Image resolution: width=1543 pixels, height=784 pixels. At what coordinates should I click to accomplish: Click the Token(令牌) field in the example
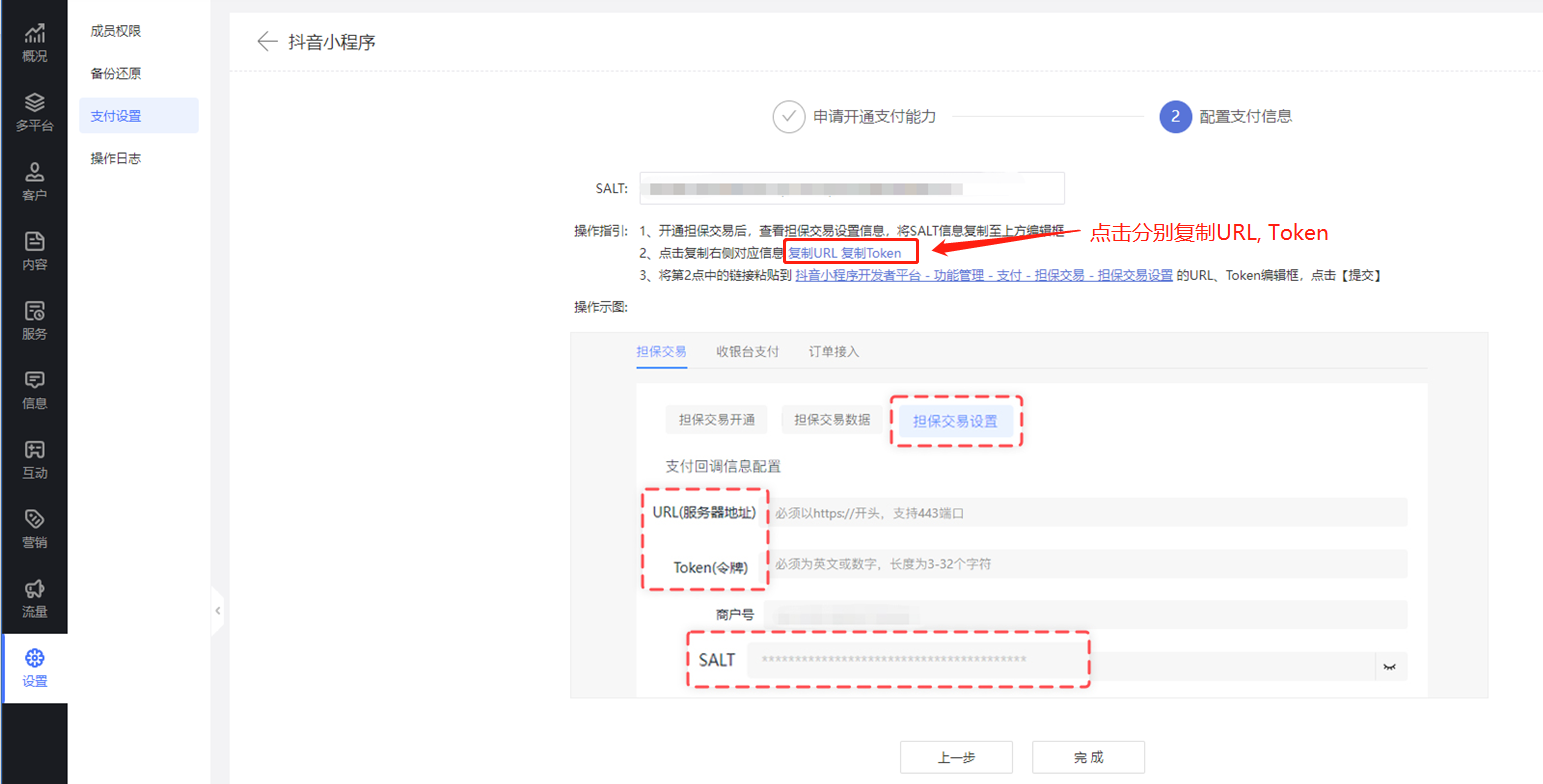1086,564
